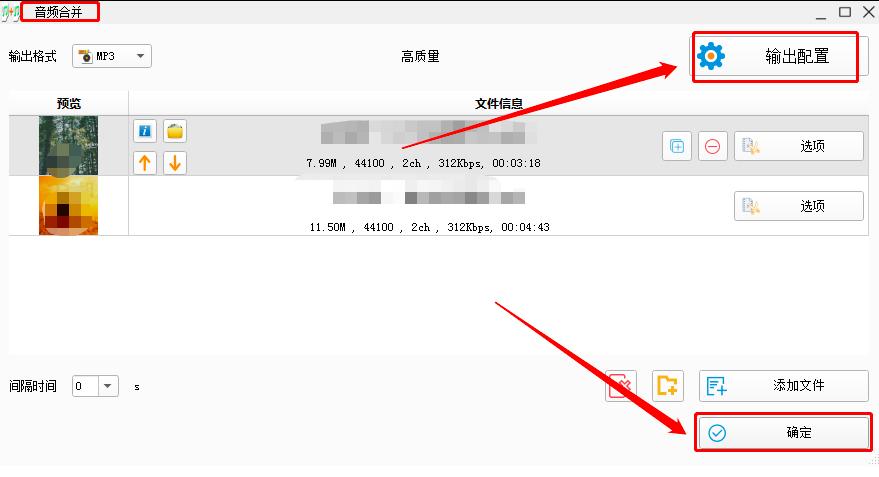
Task: Open file folder via yellow folder icon
Action: pyautogui.click(x=175, y=131)
